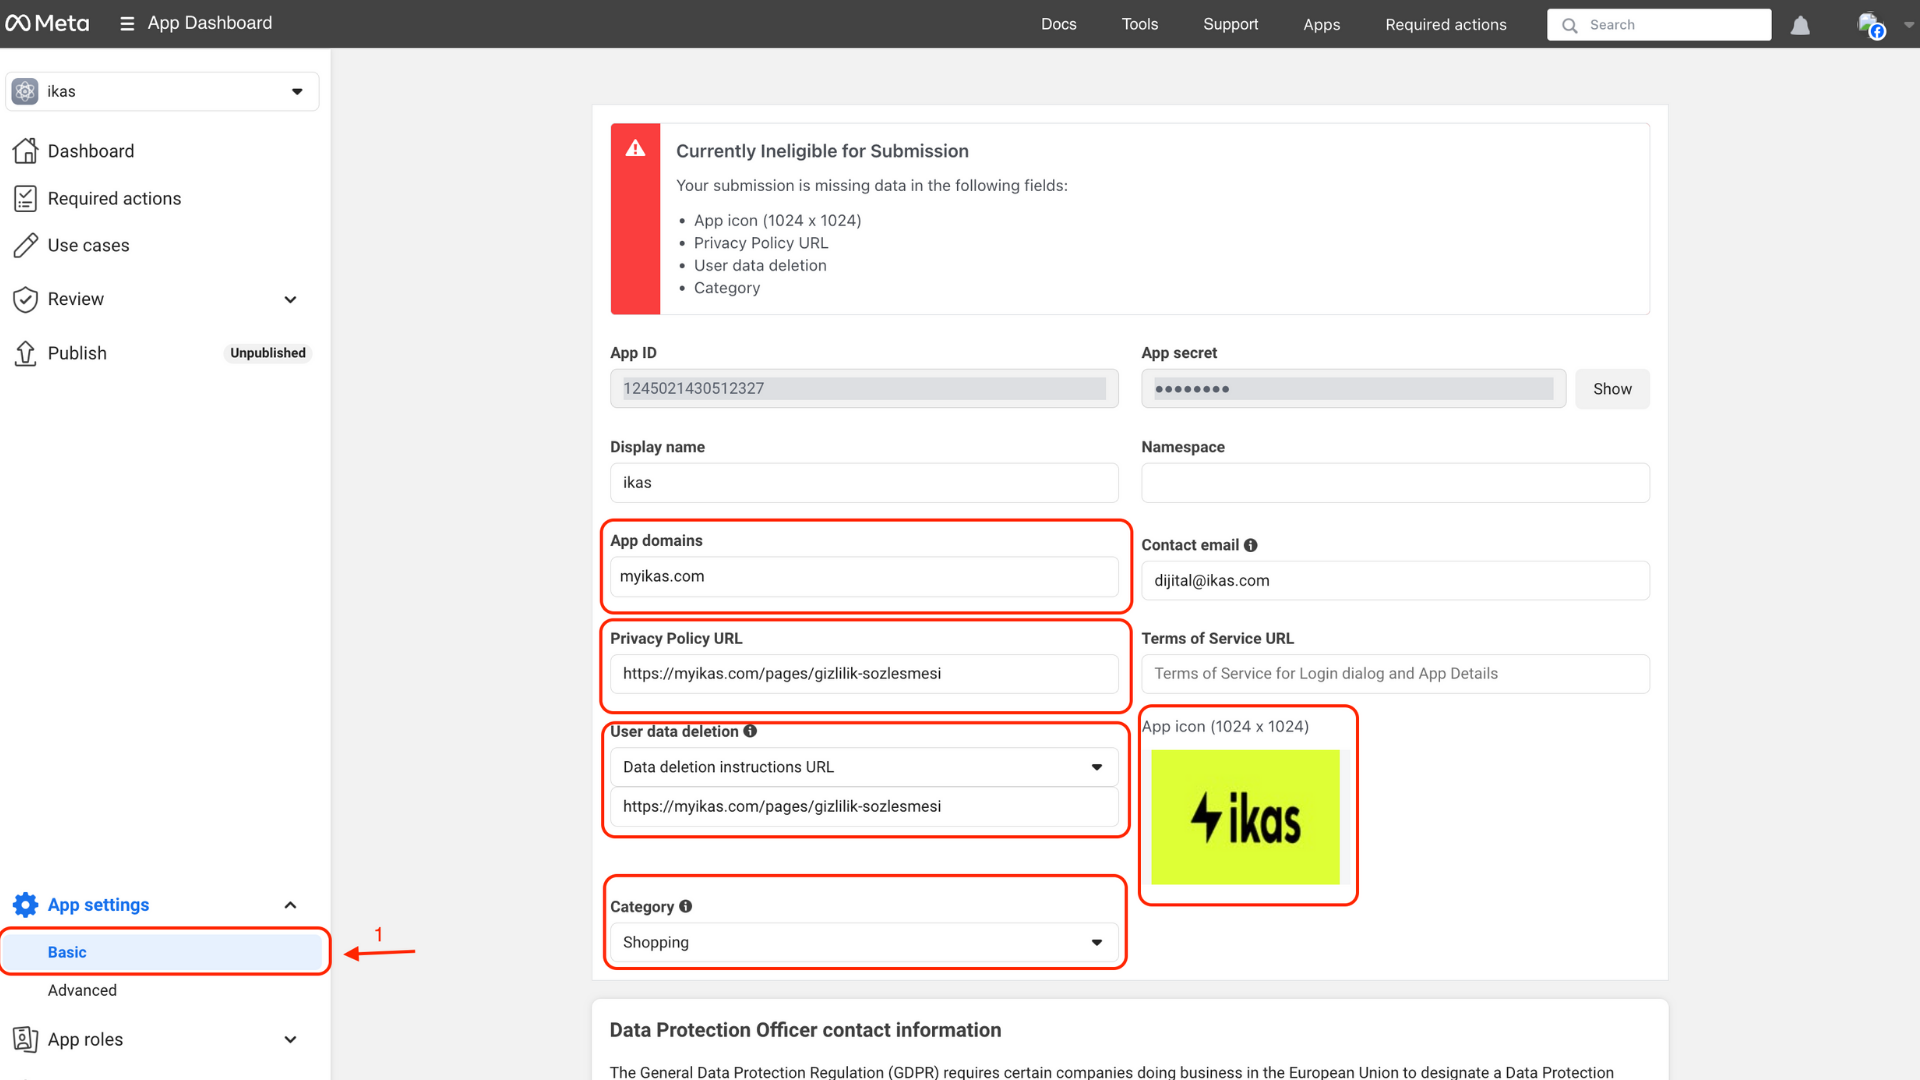The width and height of the screenshot is (1920, 1080).
Task: Open Publish in sidebar
Action: coord(77,353)
